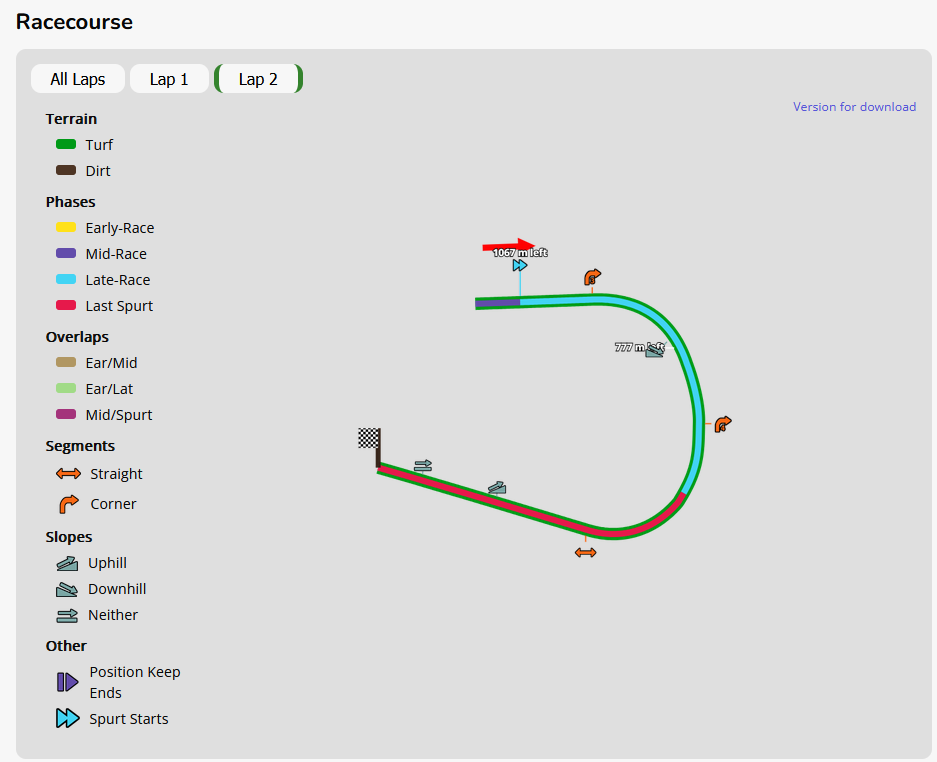
Task: Click the Straight legend icon under Segments
Action: [68, 474]
